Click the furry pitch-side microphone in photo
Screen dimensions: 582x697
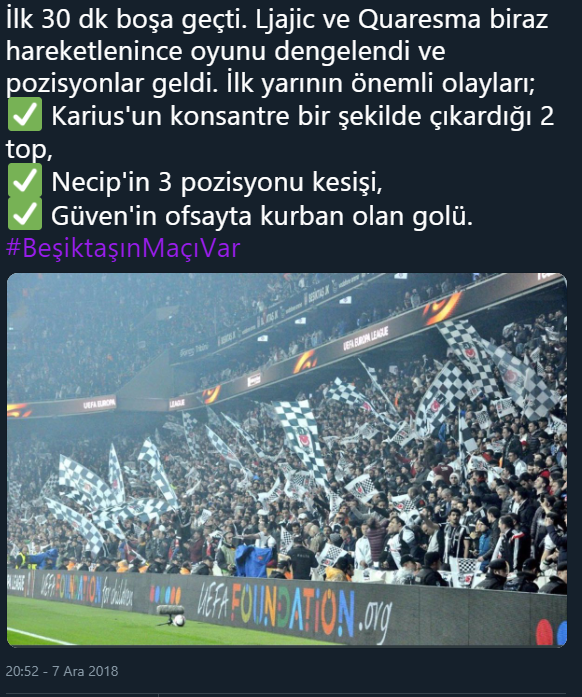click(170, 610)
